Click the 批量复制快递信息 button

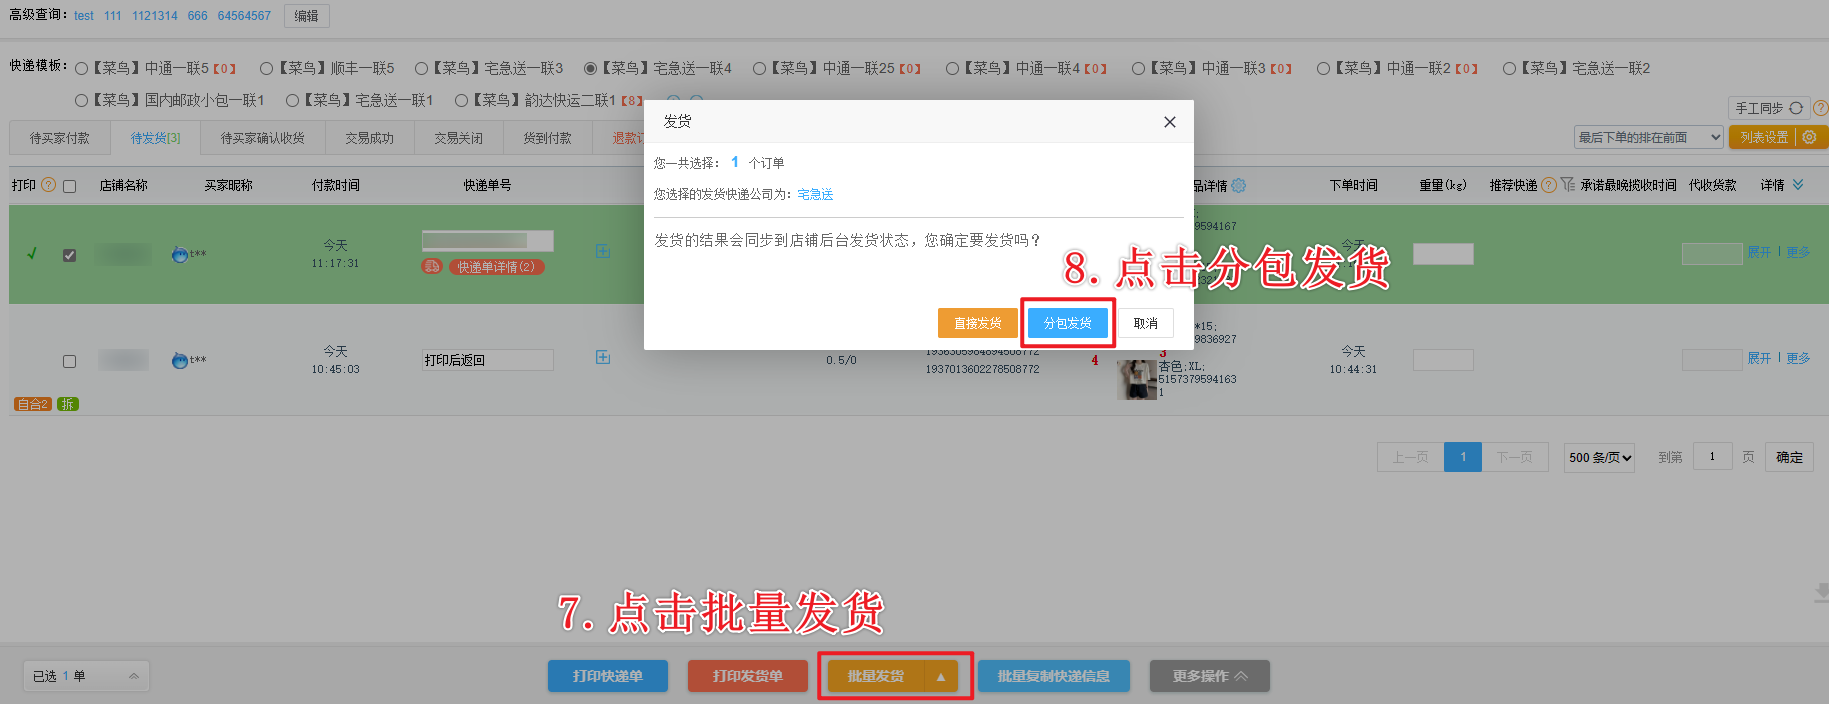click(x=1054, y=676)
